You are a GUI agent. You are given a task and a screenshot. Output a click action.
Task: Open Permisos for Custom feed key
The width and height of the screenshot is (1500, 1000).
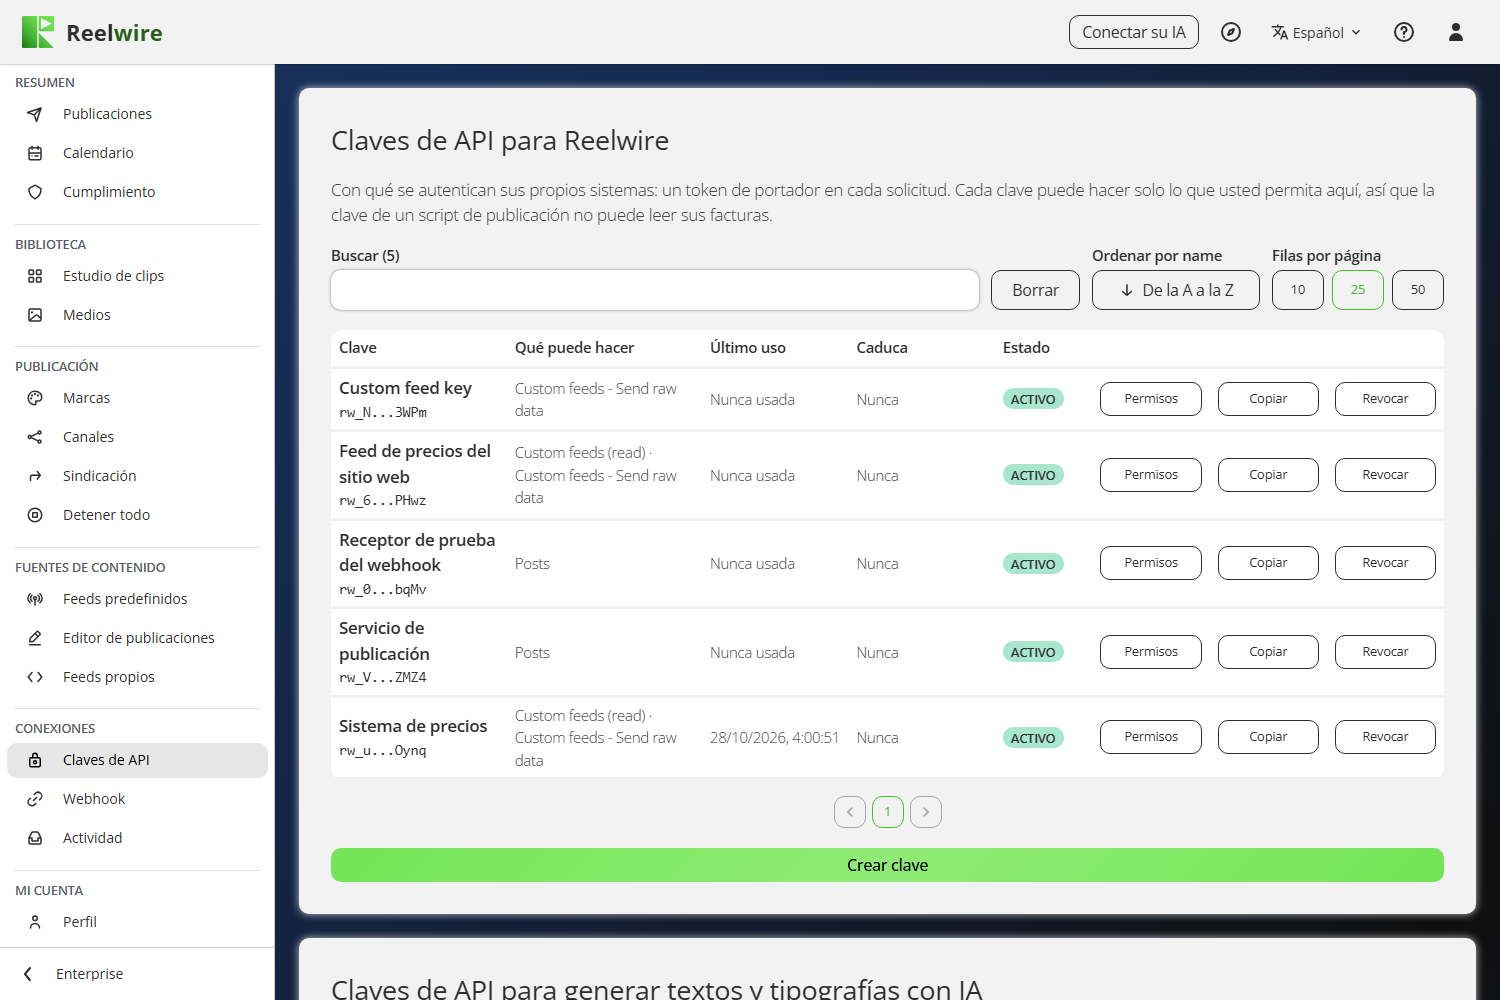point(1151,399)
